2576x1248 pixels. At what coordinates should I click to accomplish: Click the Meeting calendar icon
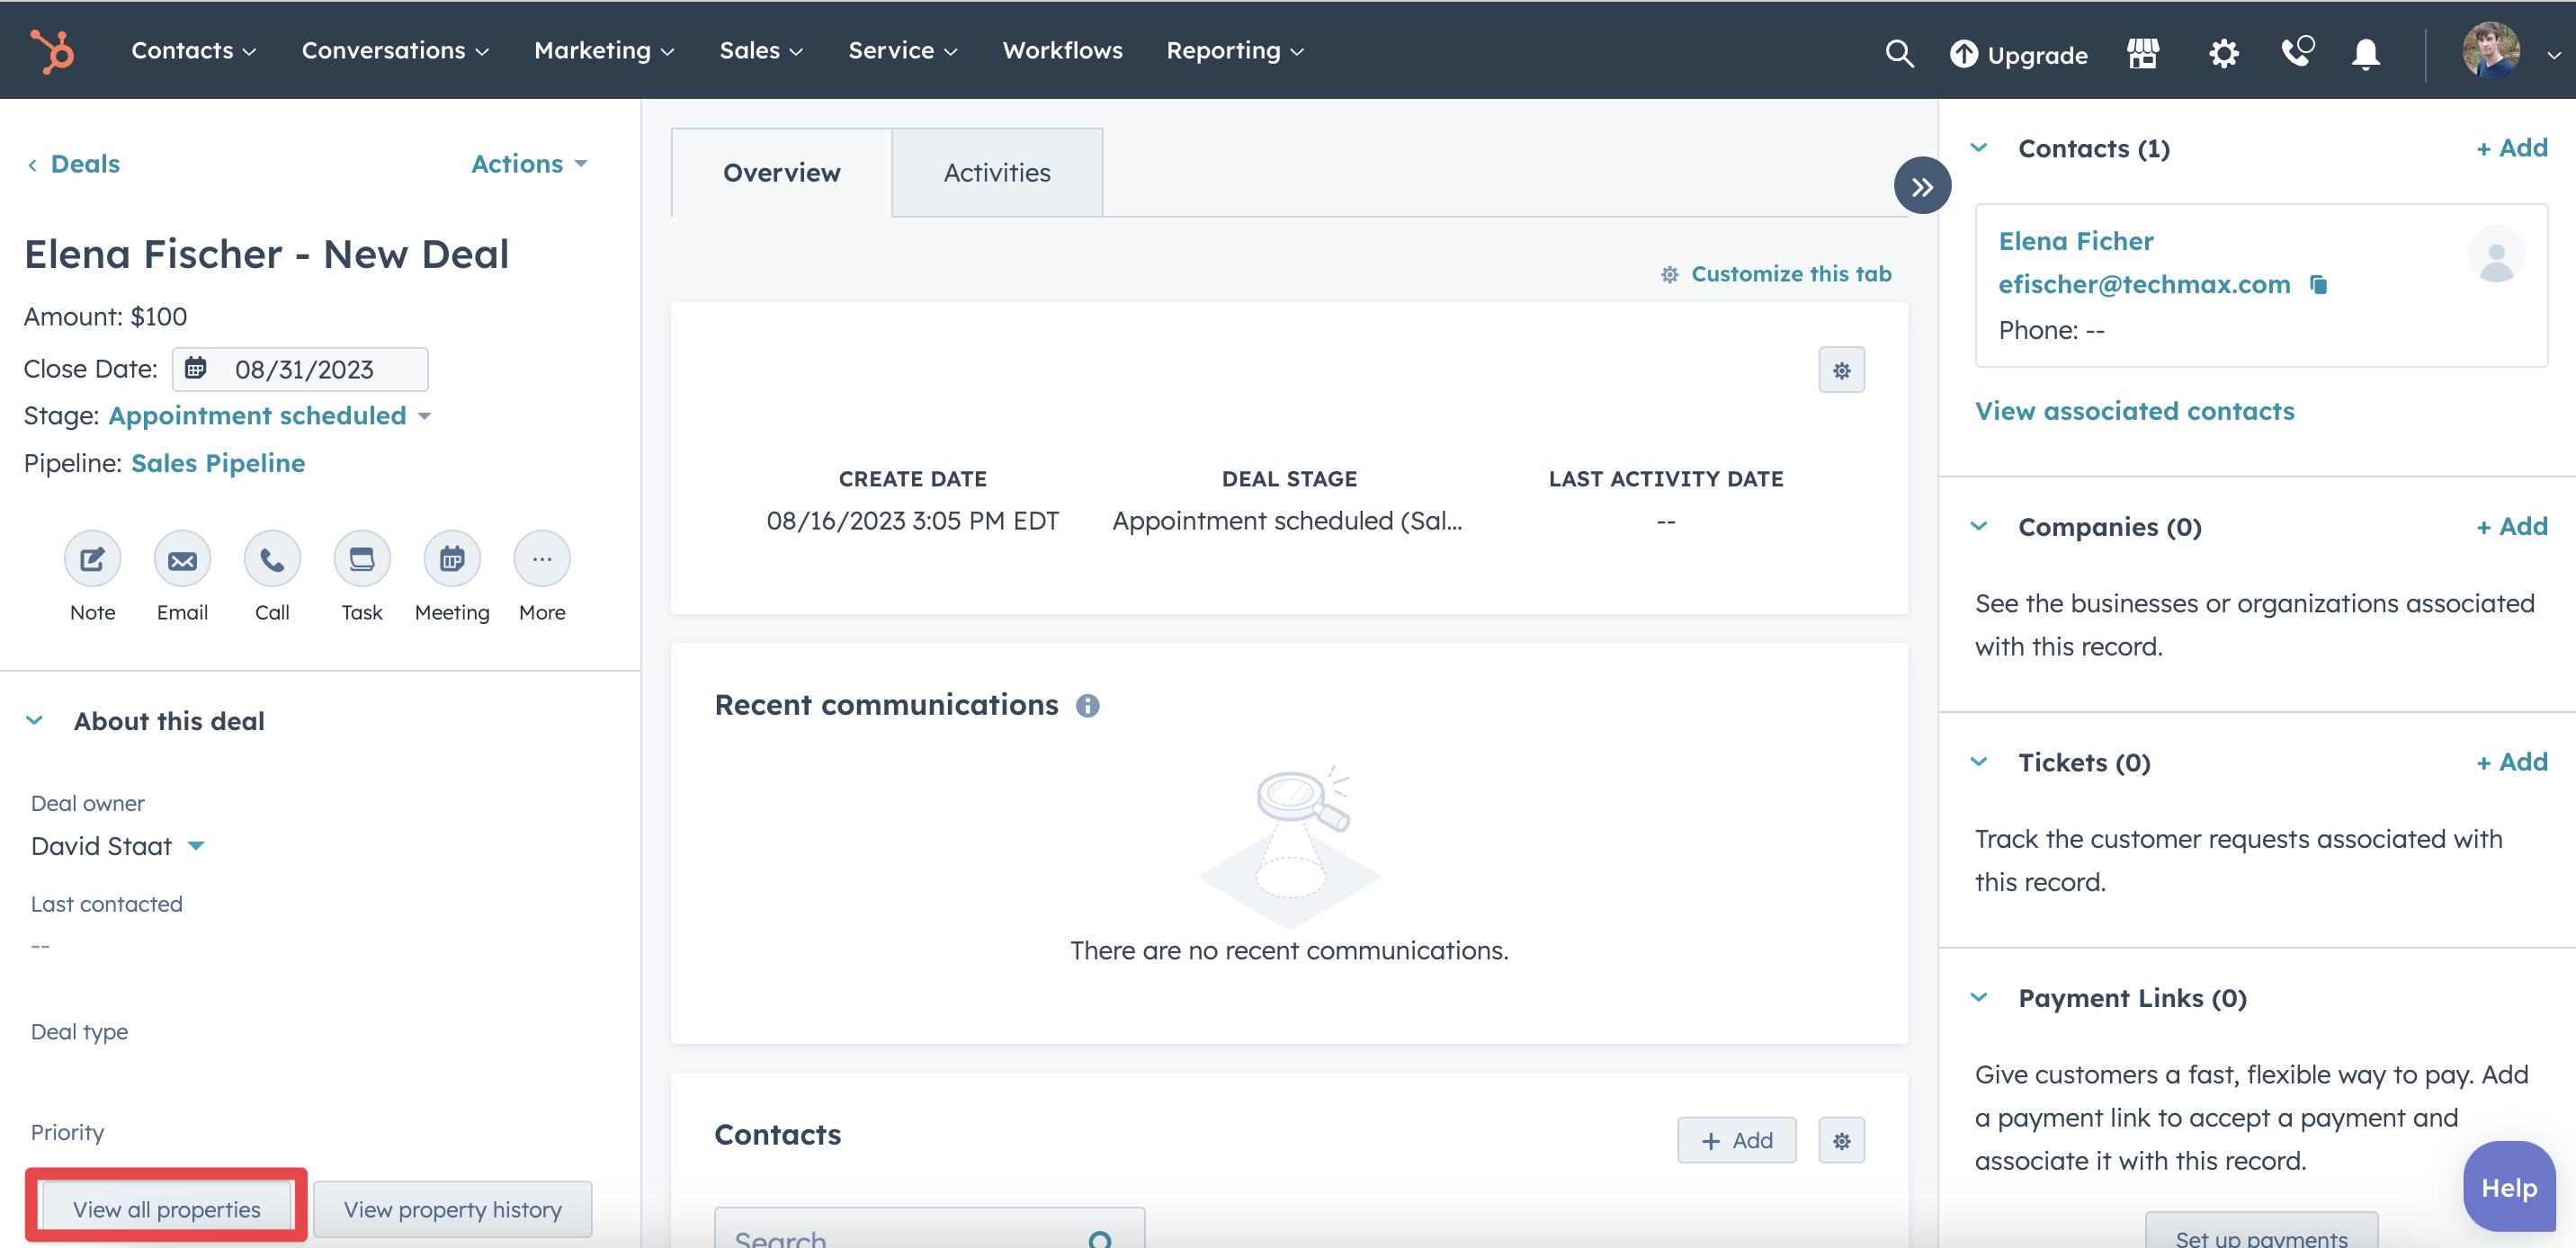point(452,559)
